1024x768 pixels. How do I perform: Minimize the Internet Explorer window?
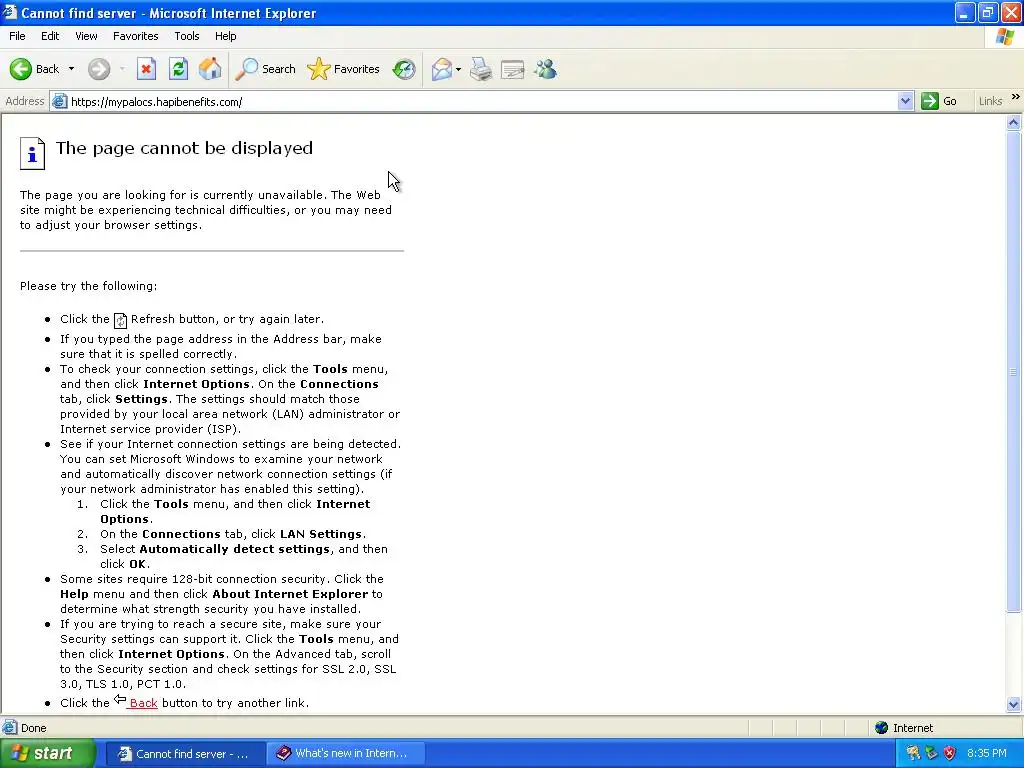pos(964,12)
